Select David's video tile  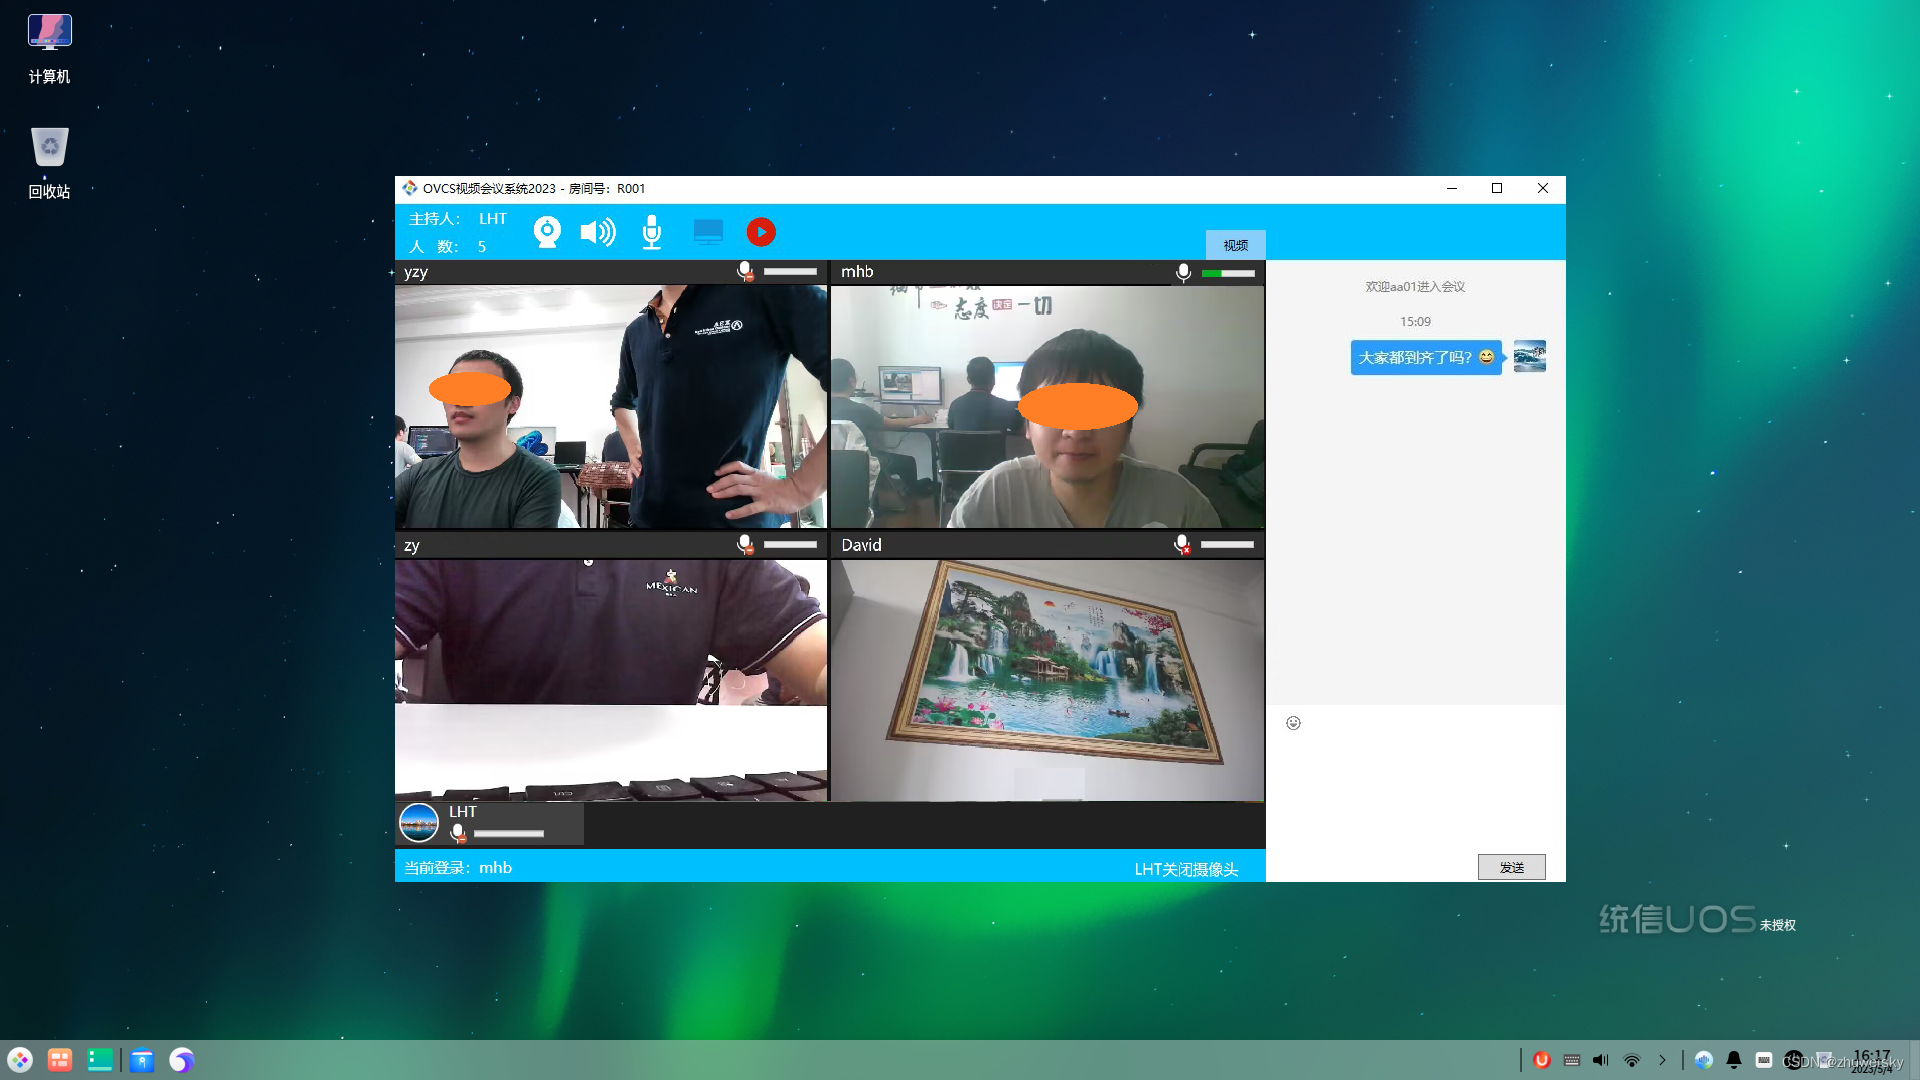(1047, 680)
